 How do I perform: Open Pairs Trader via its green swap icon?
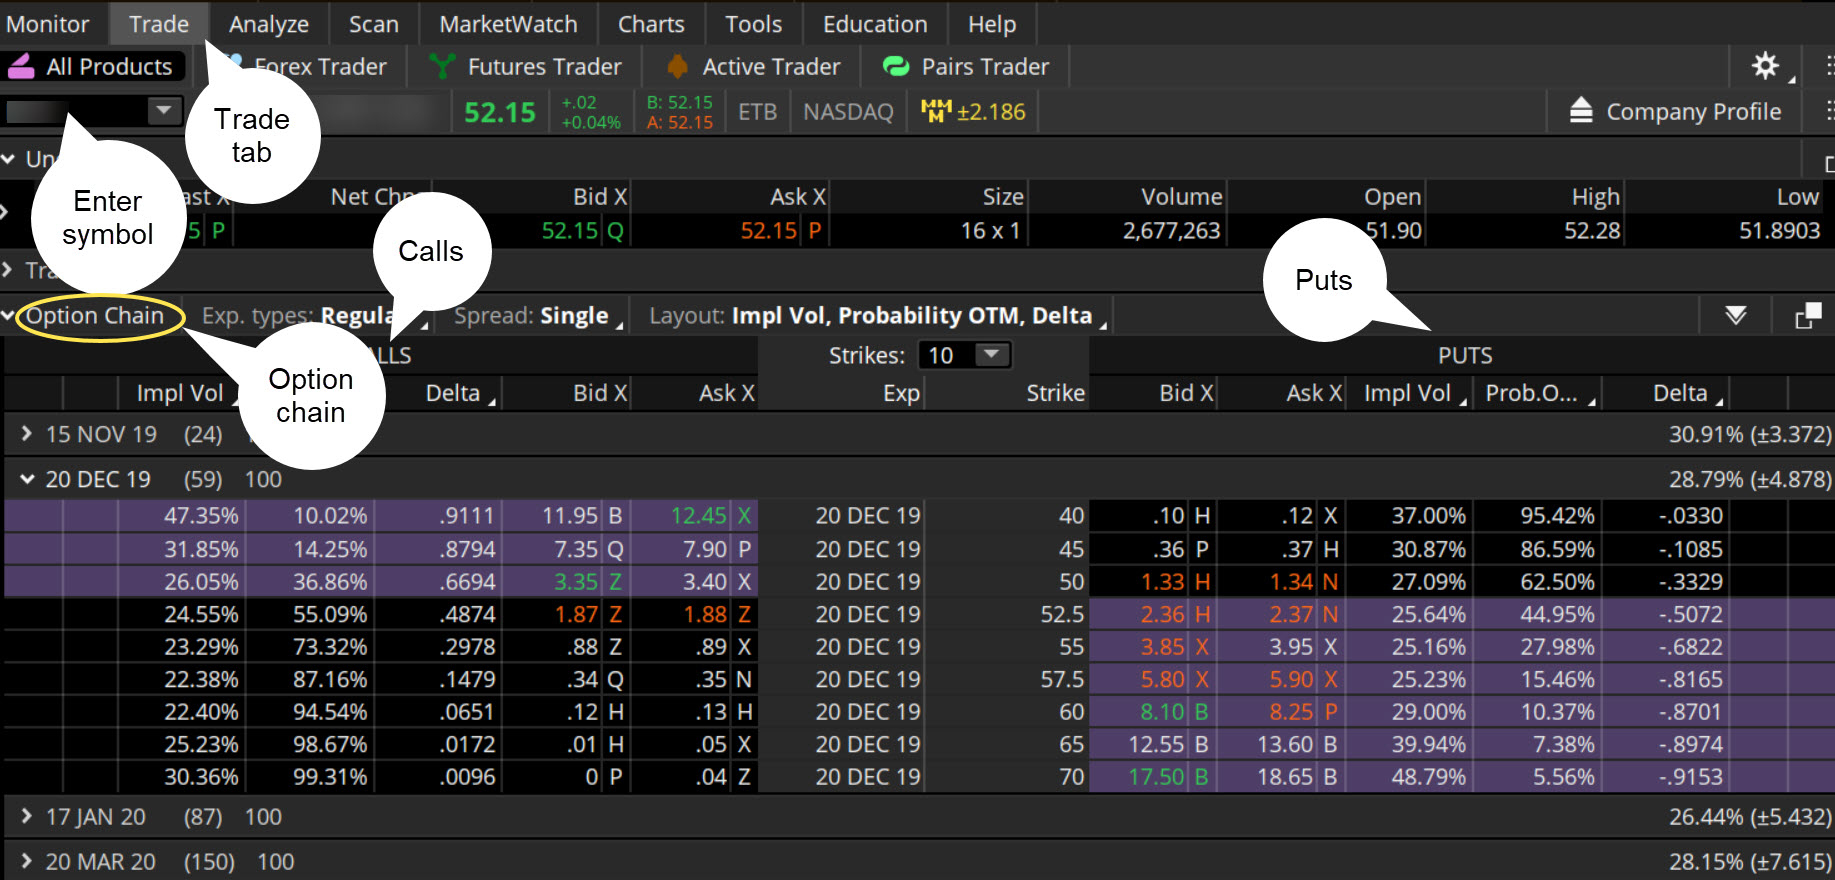[896, 67]
